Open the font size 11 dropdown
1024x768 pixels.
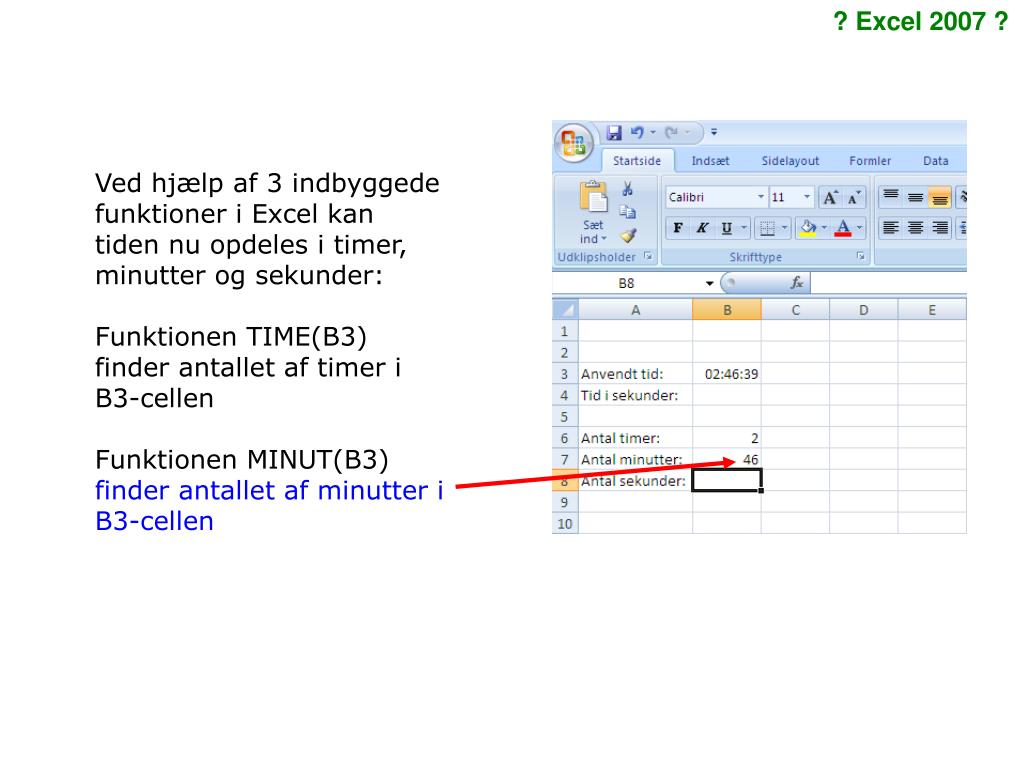(x=807, y=197)
